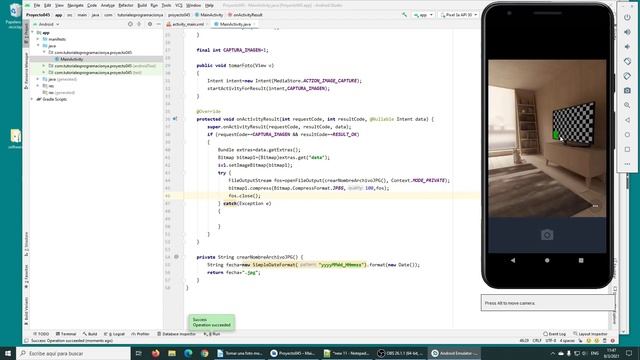Screen dimensions: 640x360
Task: Open the app run configuration dropdown
Action: pos(423,15)
